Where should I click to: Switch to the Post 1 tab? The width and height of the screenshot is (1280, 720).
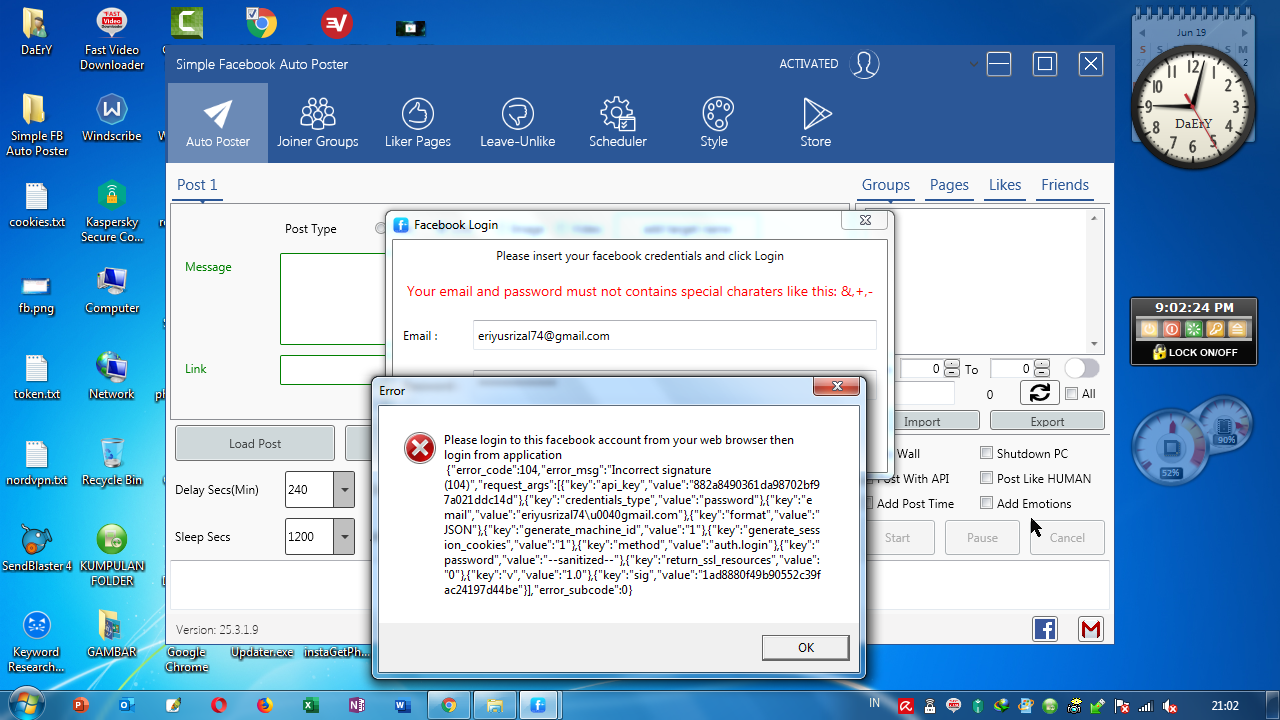pos(197,185)
